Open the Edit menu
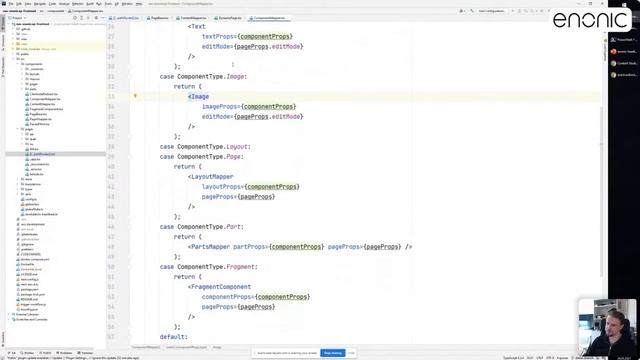640x360 pixels. point(19,4)
